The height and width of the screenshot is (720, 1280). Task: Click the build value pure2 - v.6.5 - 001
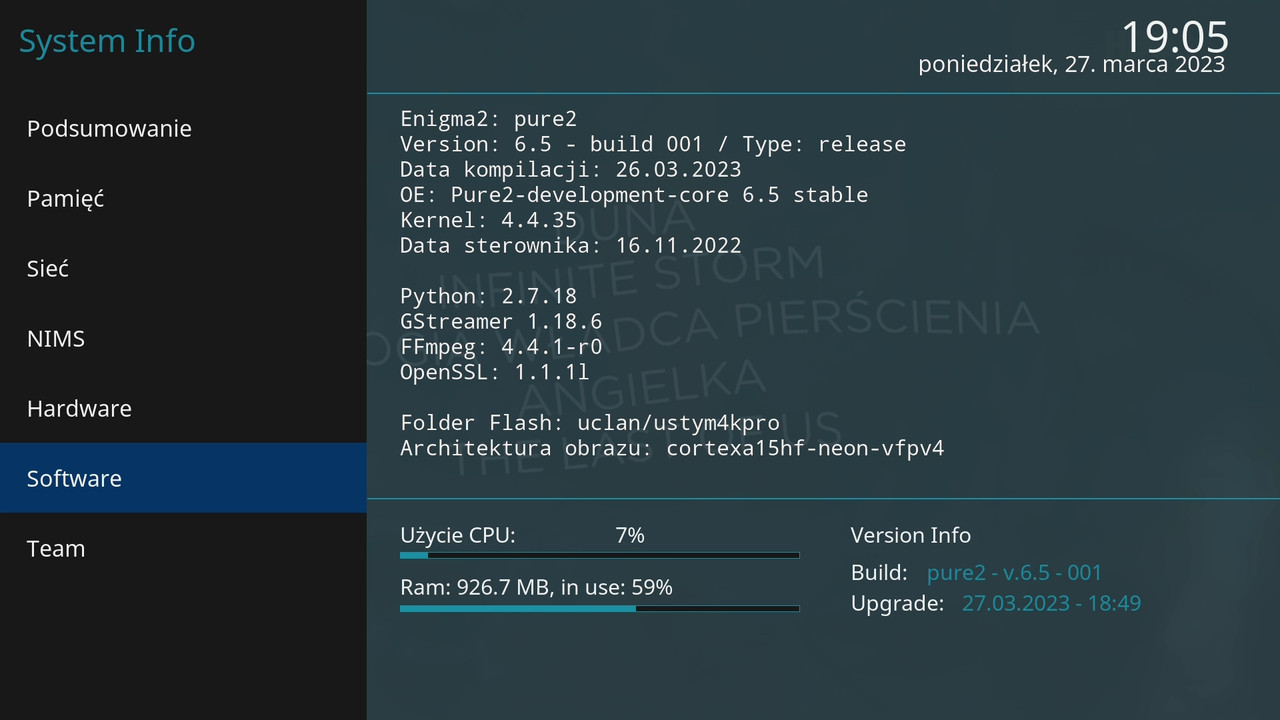(x=1014, y=573)
